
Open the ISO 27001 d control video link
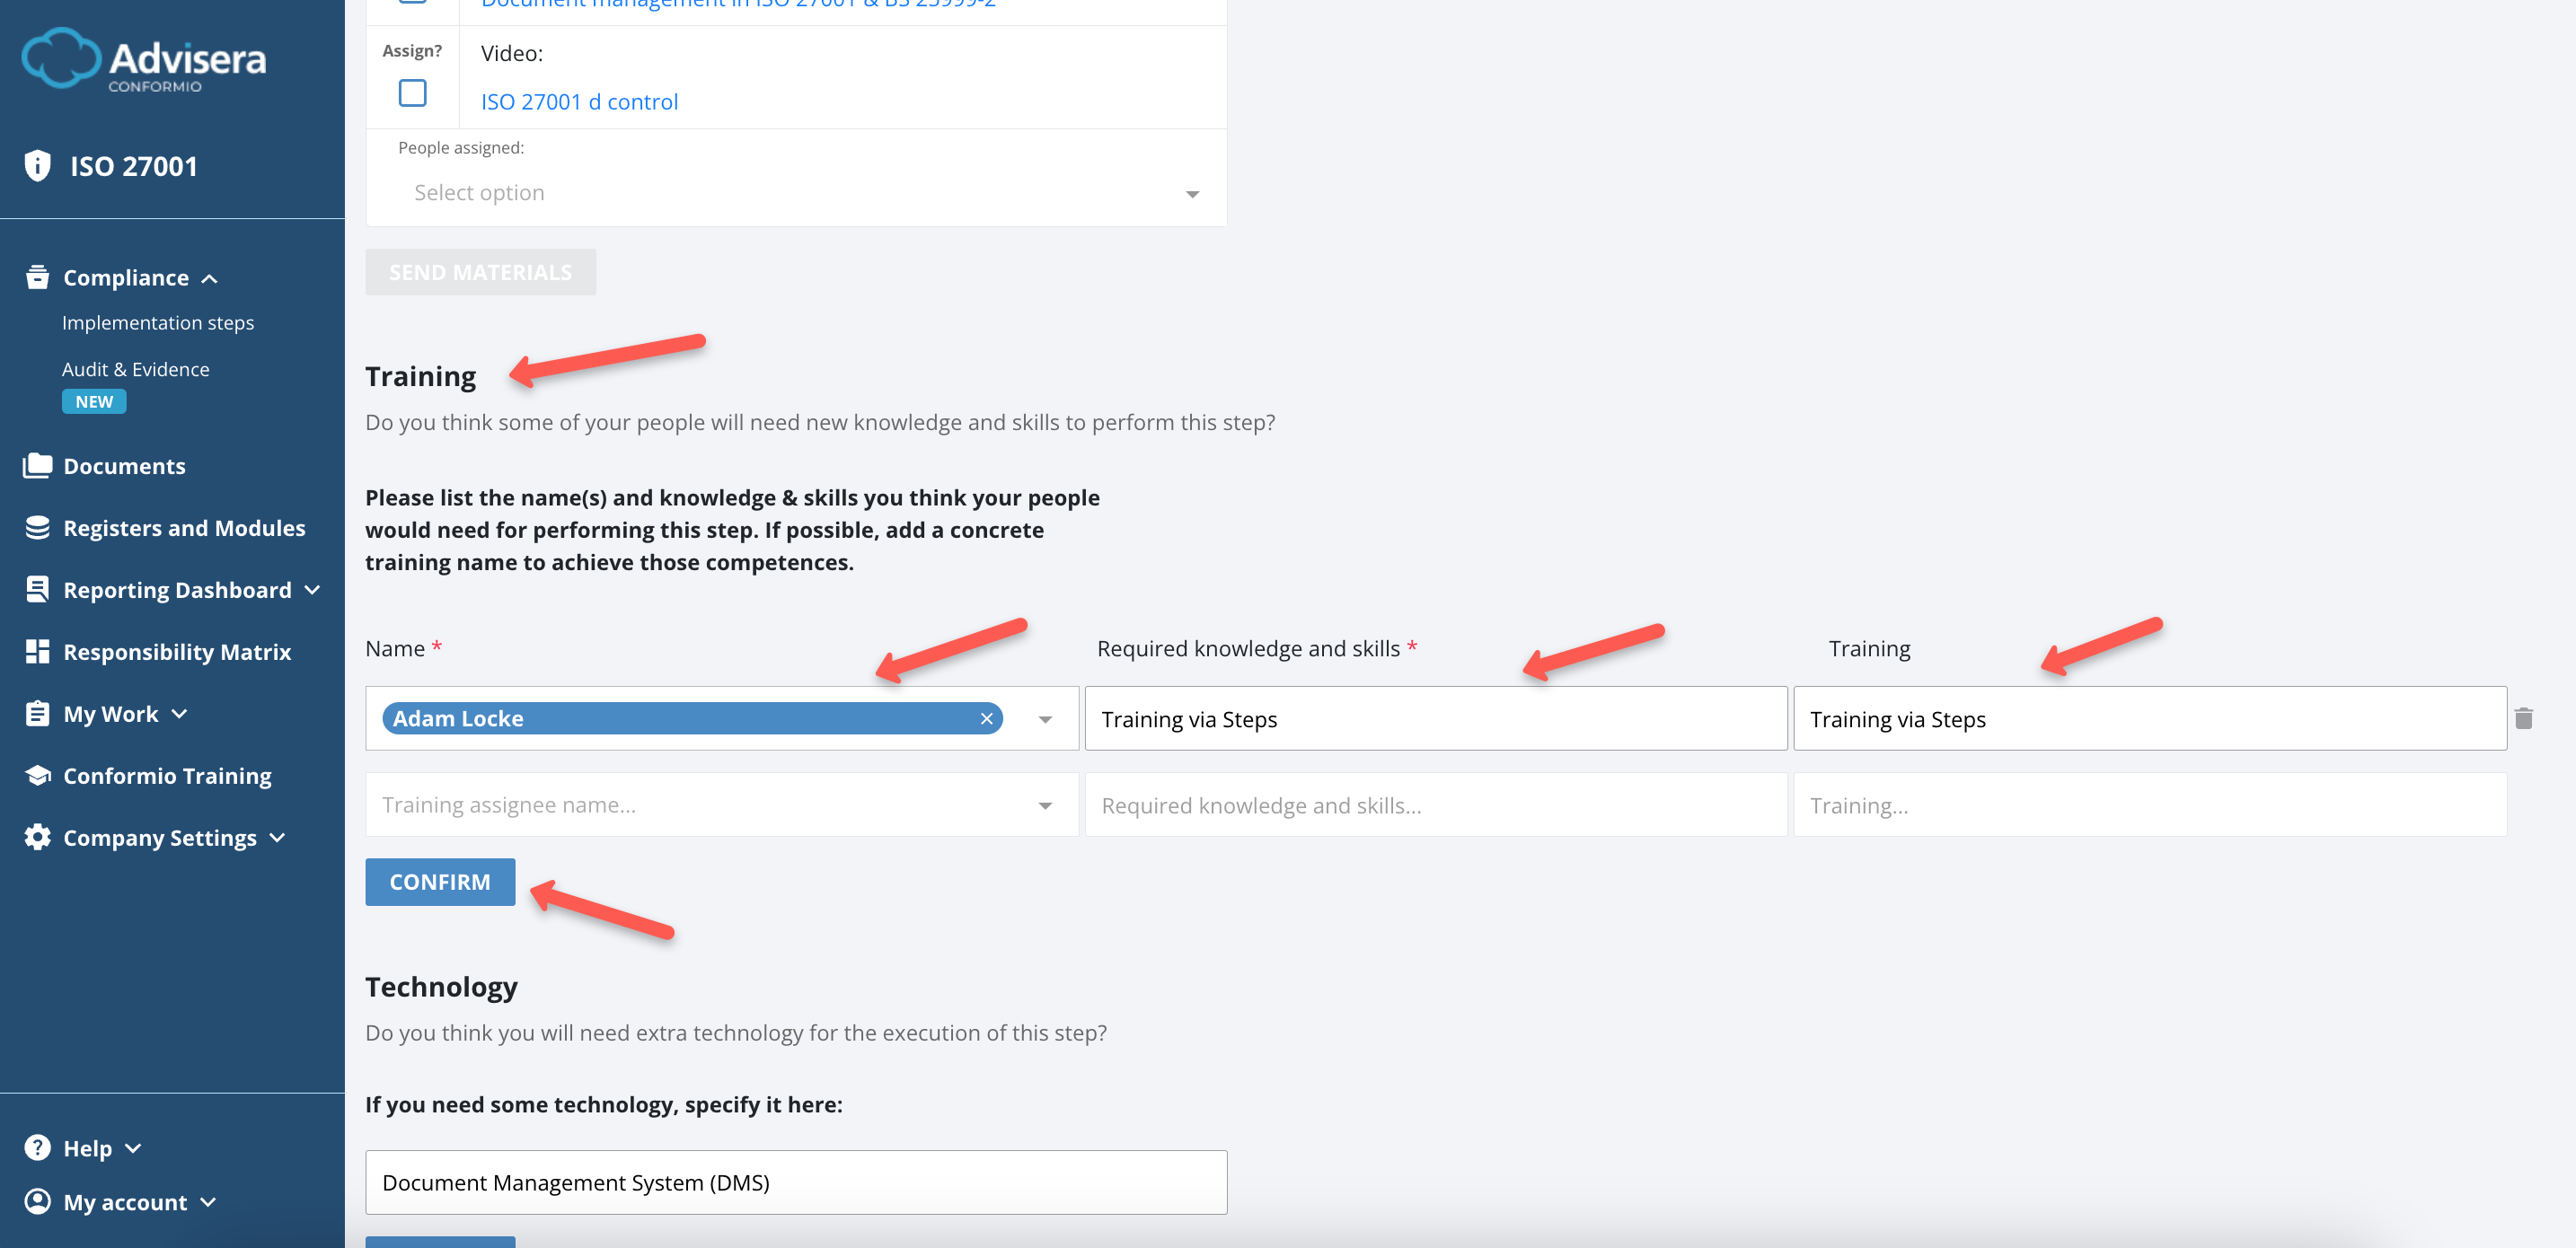[x=579, y=102]
